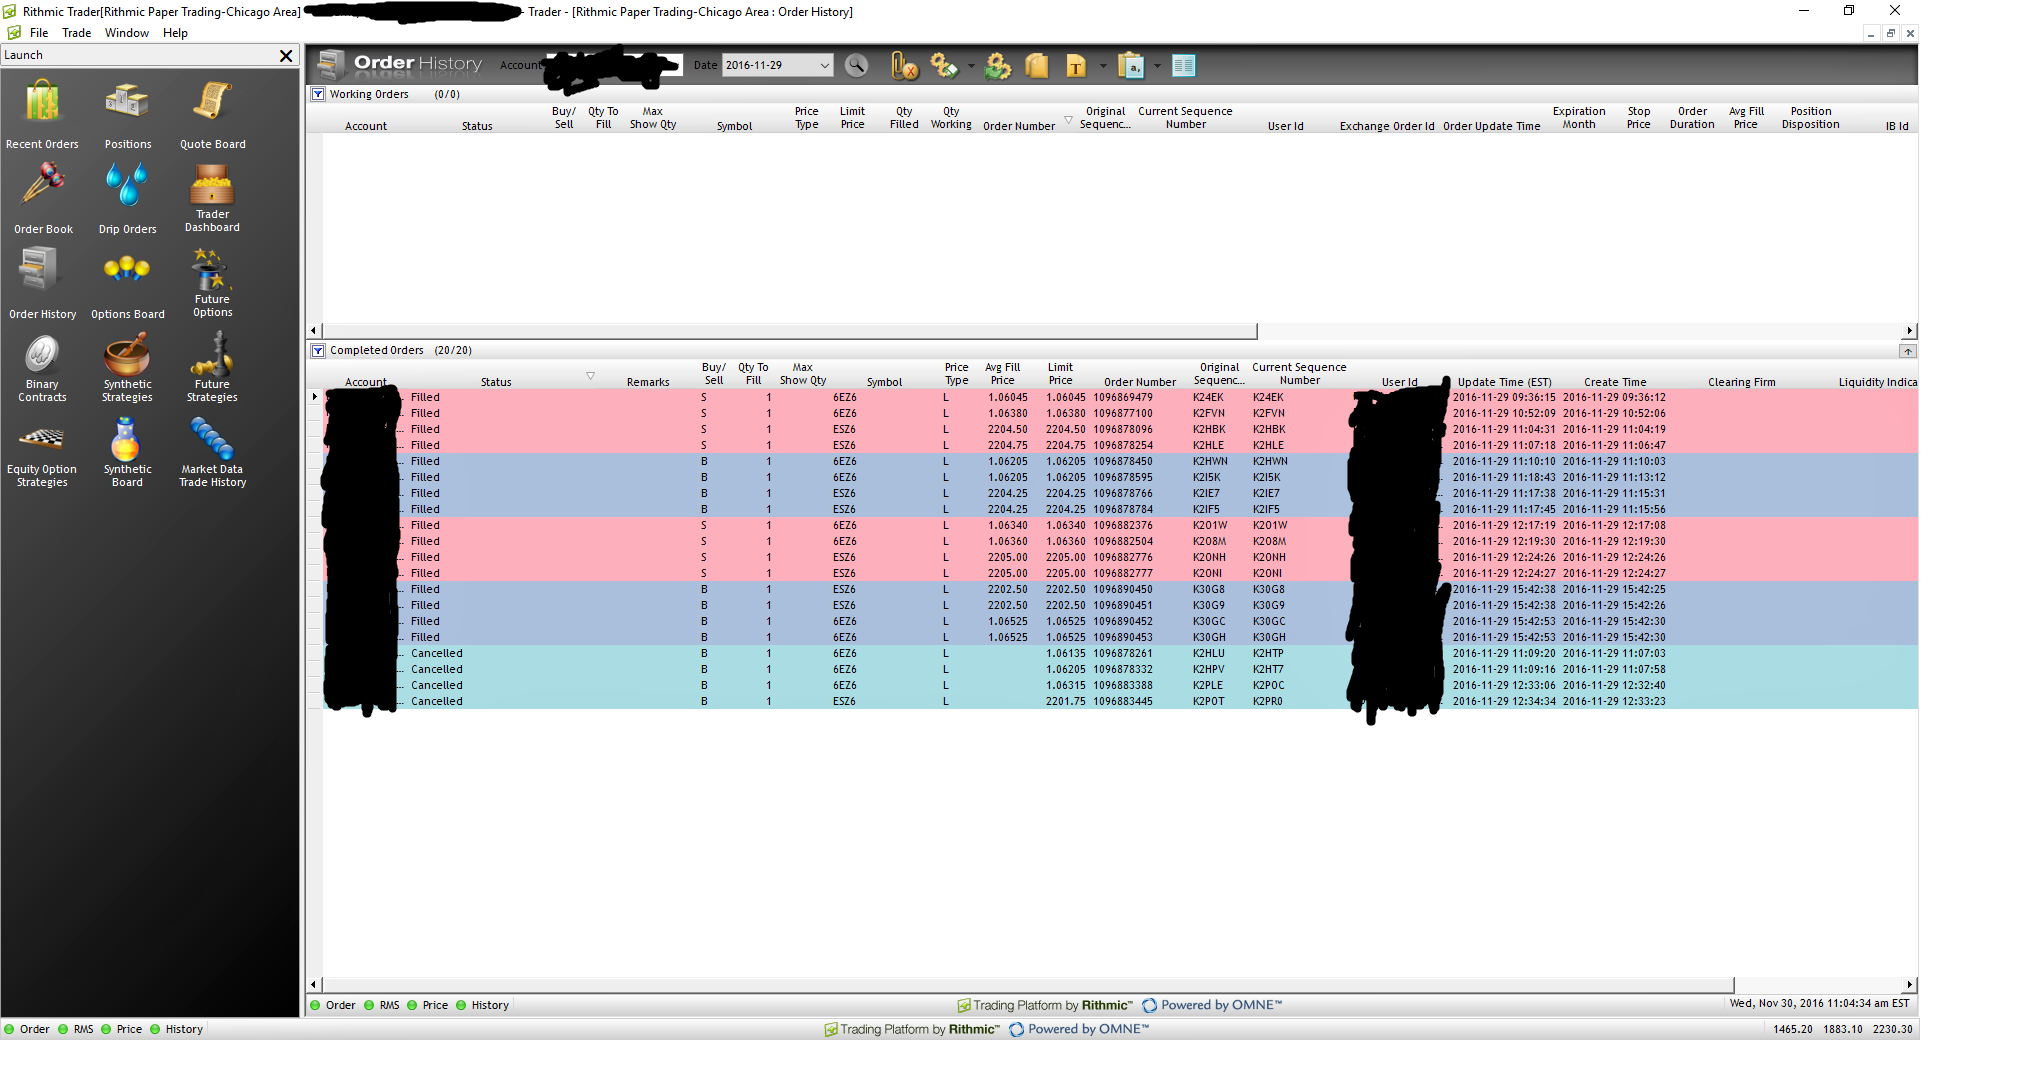The image size is (2034, 1069).
Task: Open the Help menu
Action: point(175,33)
